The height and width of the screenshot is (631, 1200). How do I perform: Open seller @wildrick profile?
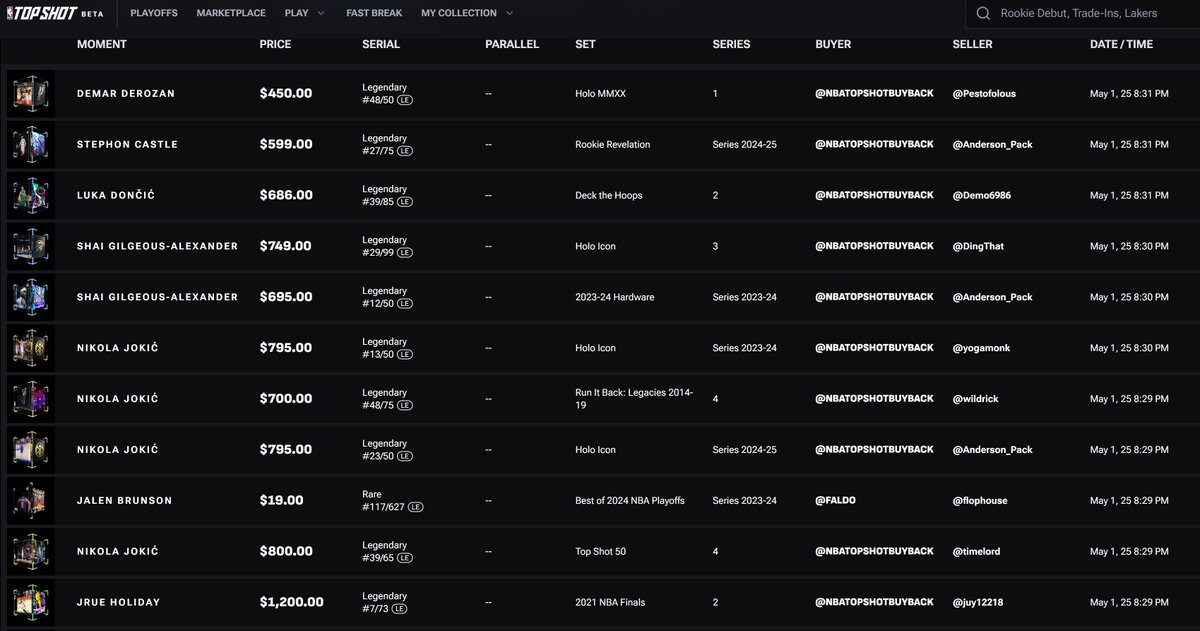[x=976, y=399]
